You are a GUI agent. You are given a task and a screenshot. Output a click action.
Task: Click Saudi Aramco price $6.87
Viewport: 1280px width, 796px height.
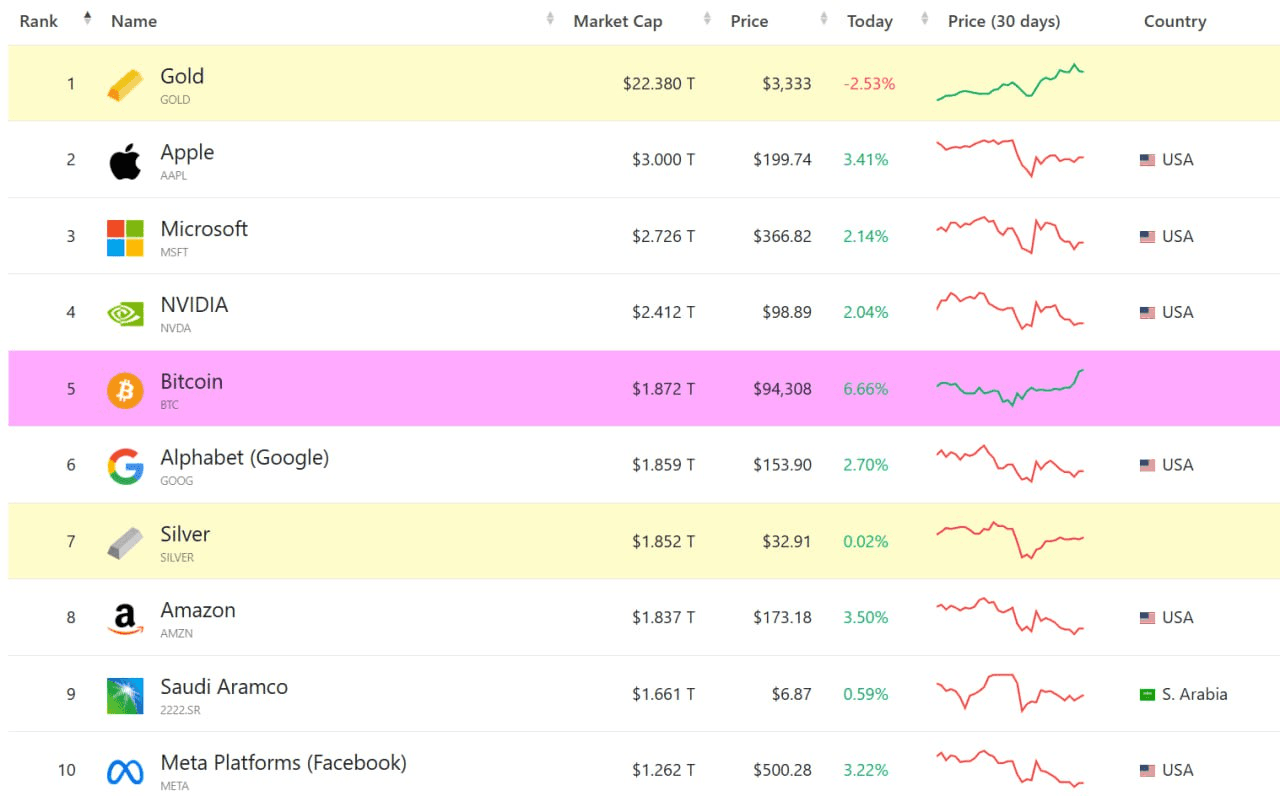791,694
